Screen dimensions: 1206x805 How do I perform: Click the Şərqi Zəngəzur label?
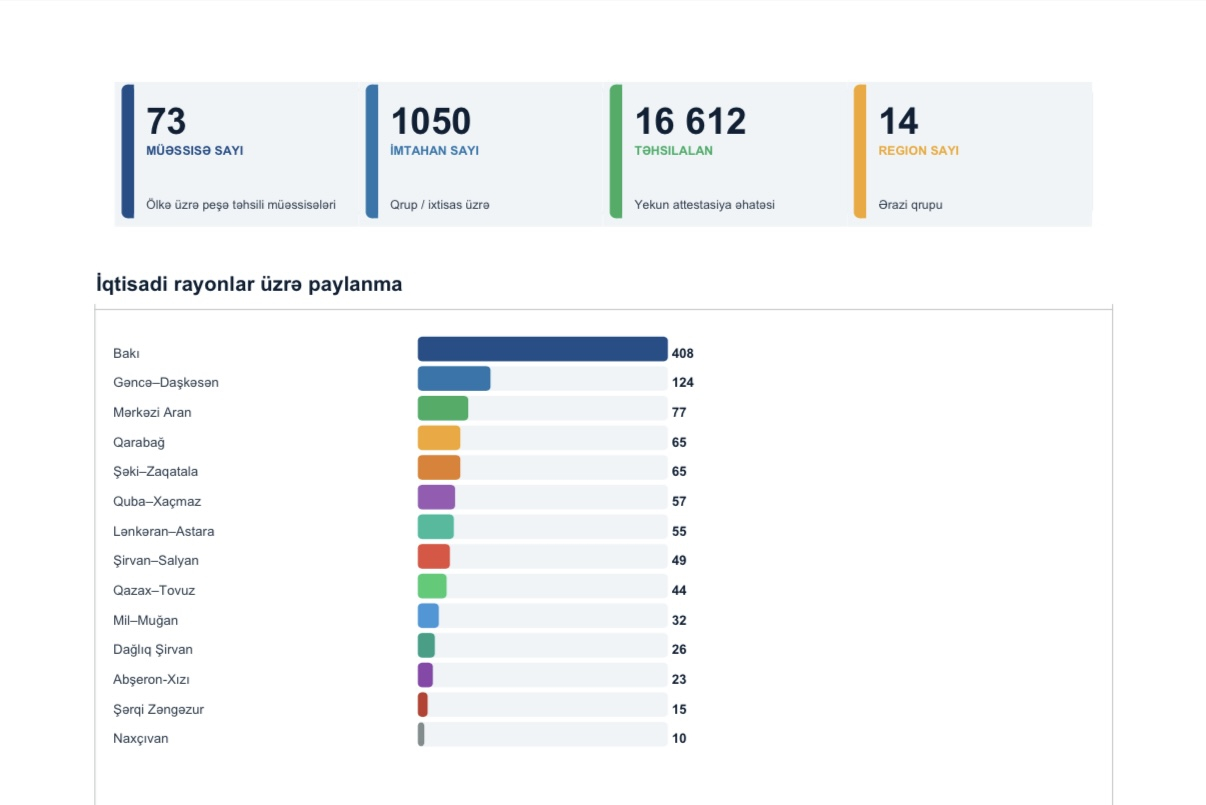(x=158, y=709)
